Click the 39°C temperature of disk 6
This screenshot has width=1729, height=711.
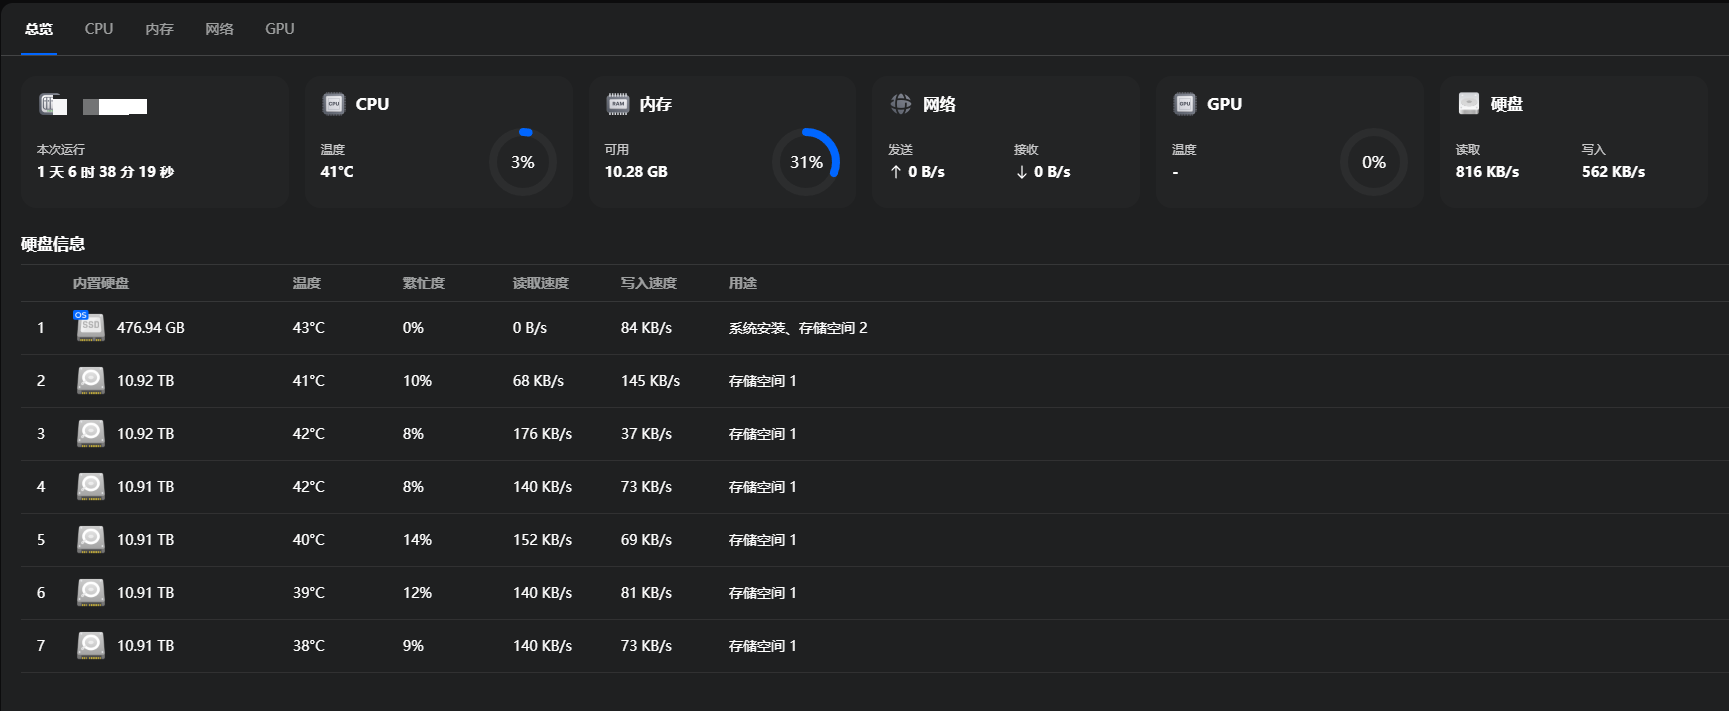[309, 593]
